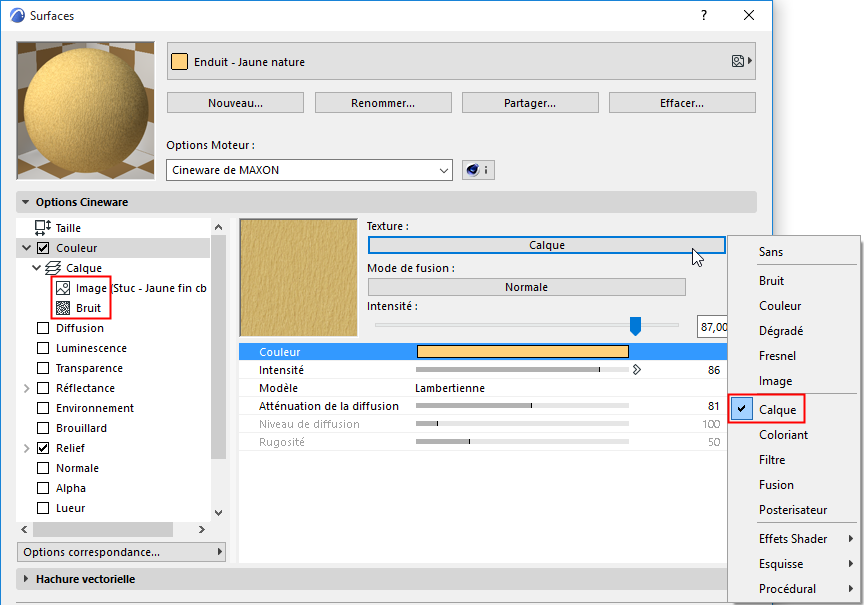This screenshot has width=864, height=605.
Task: Click the Calque layers icon under Couleur
Action: (52, 267)
